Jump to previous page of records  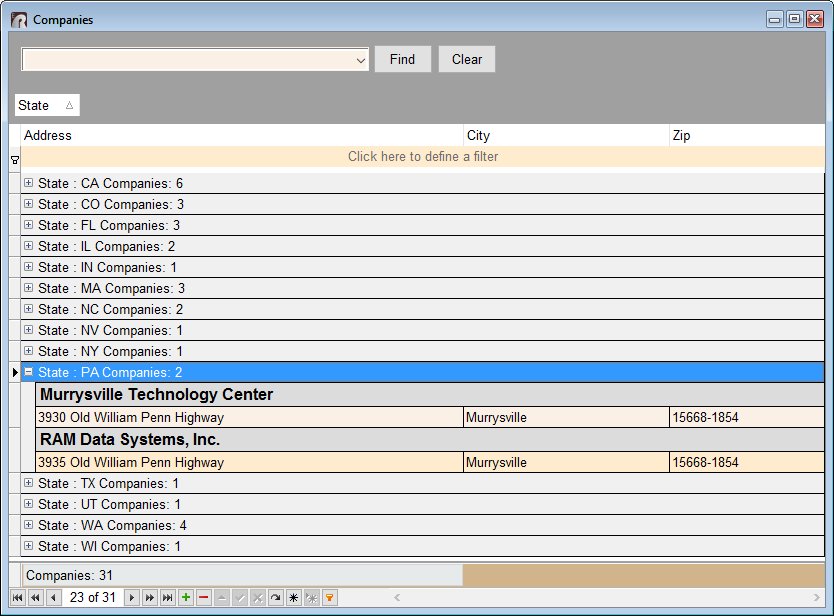35,597
